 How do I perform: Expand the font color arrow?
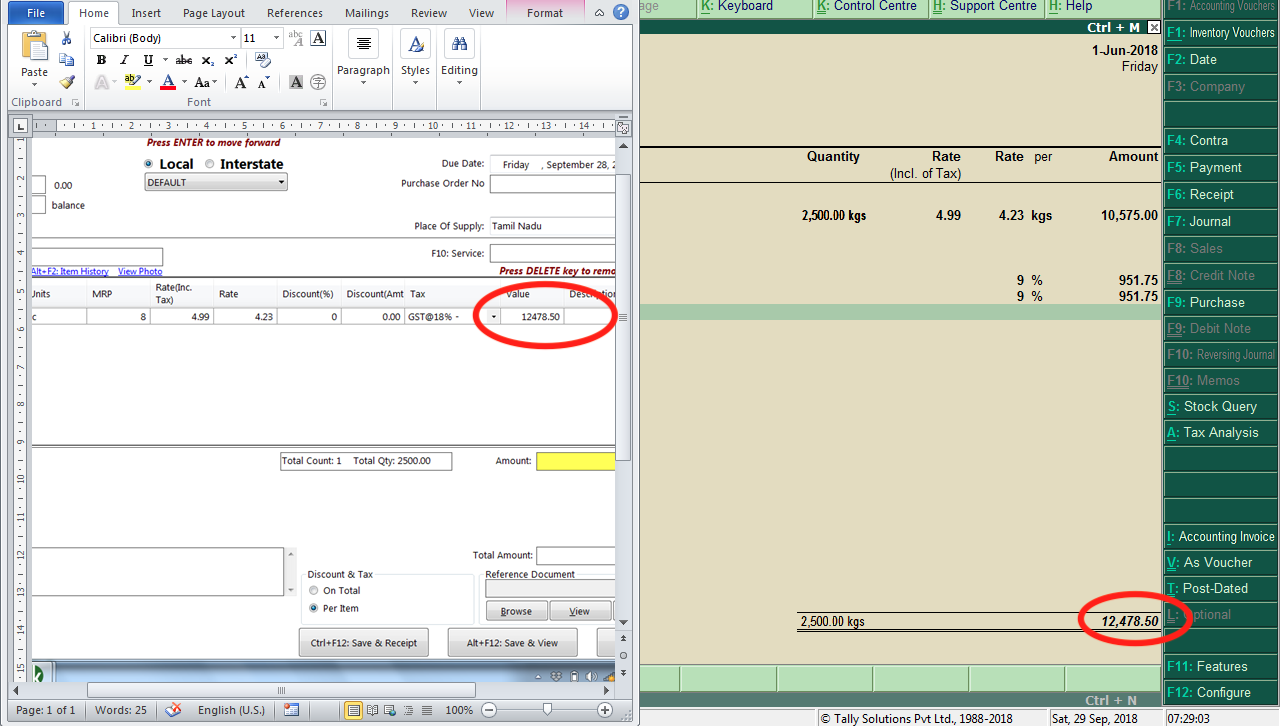185,82
